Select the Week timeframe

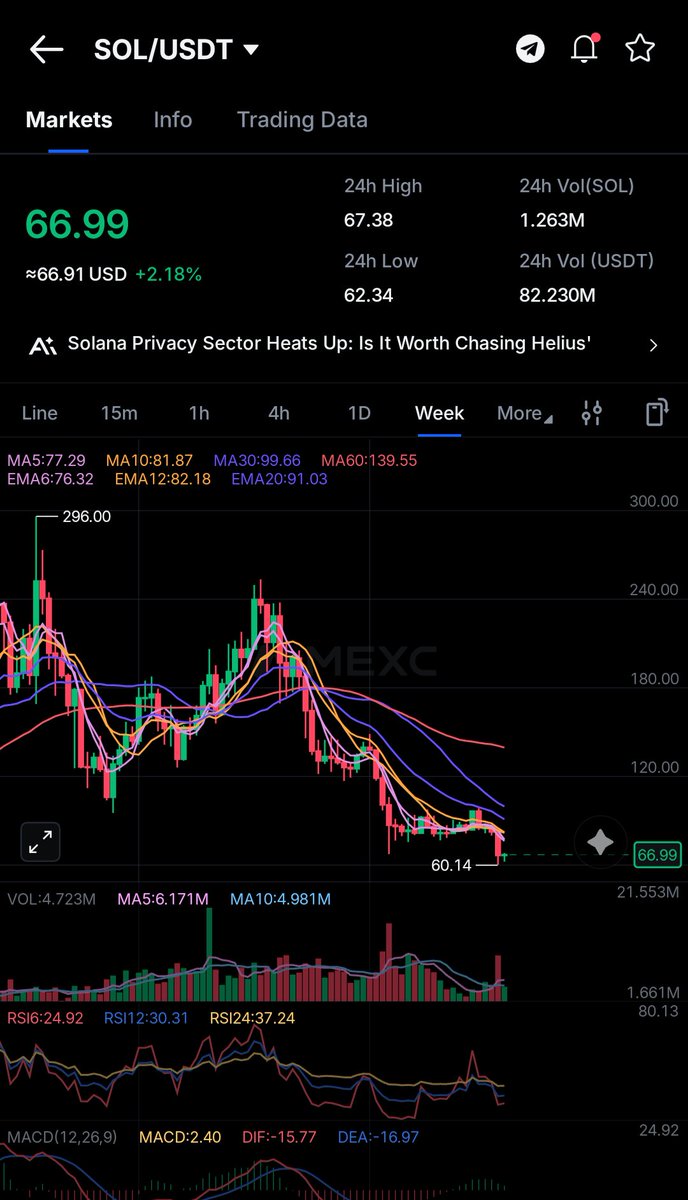tap(440, 413)
